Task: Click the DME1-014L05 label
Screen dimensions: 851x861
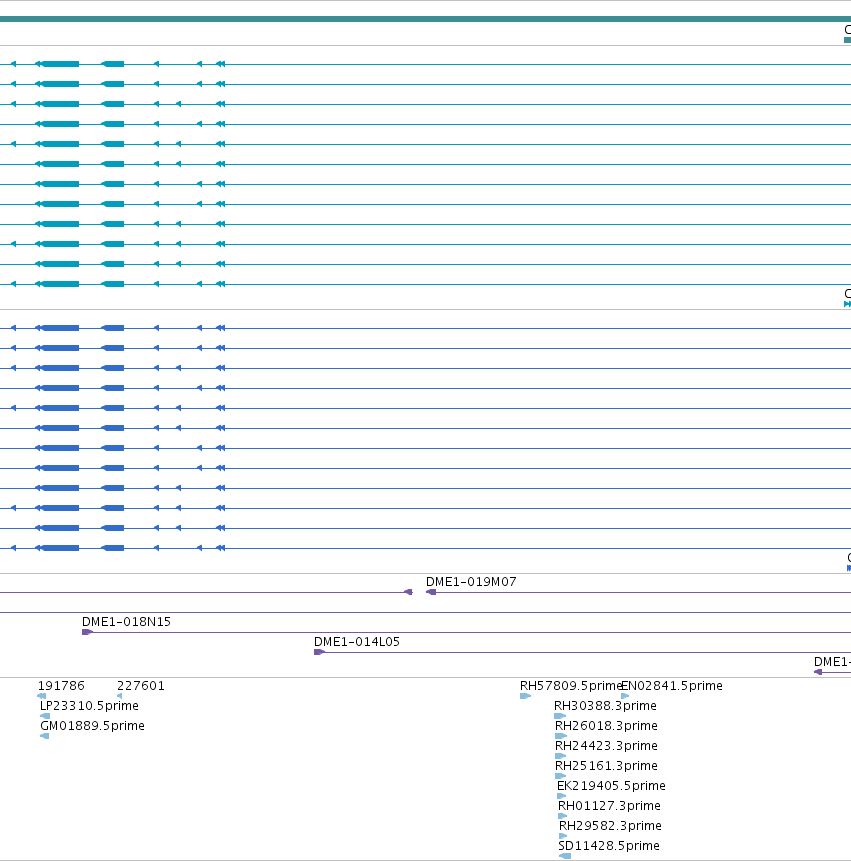Action: 357,641
